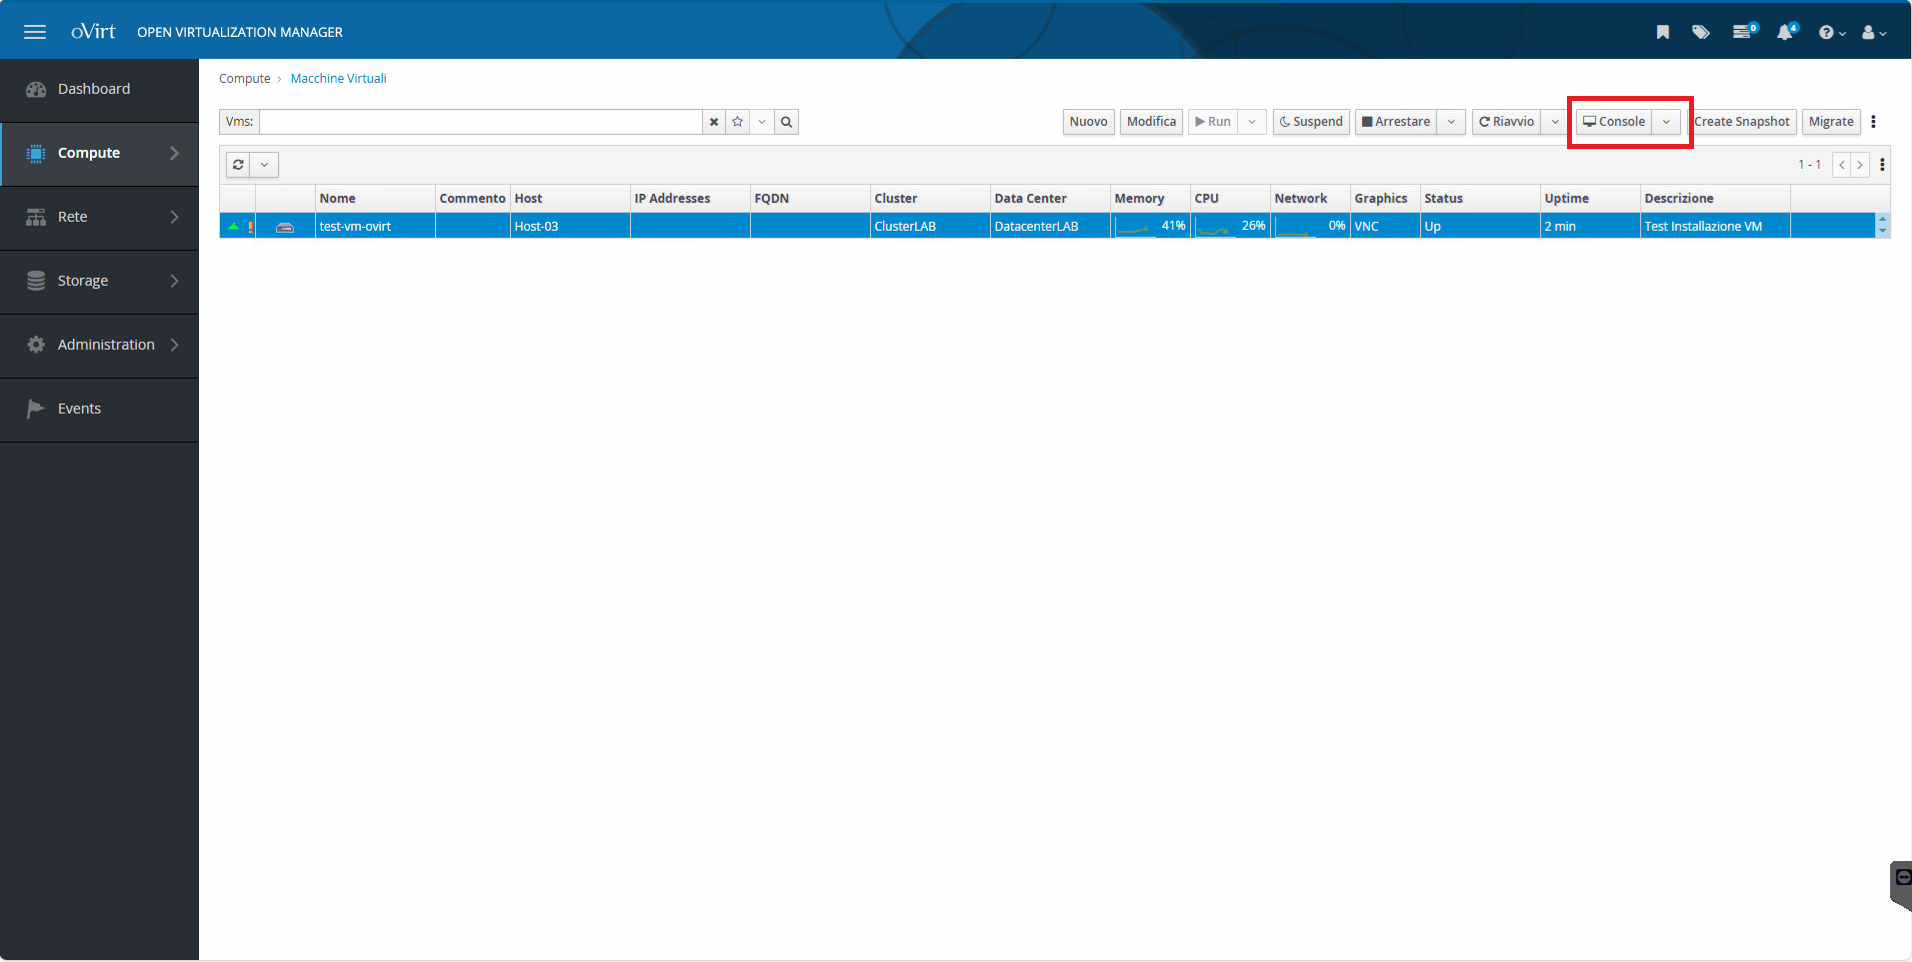Image resolution: width=1912 pixels, height=962 pixels.
Task: Expand the Storage sidebar section
Action: click(99, 281)
